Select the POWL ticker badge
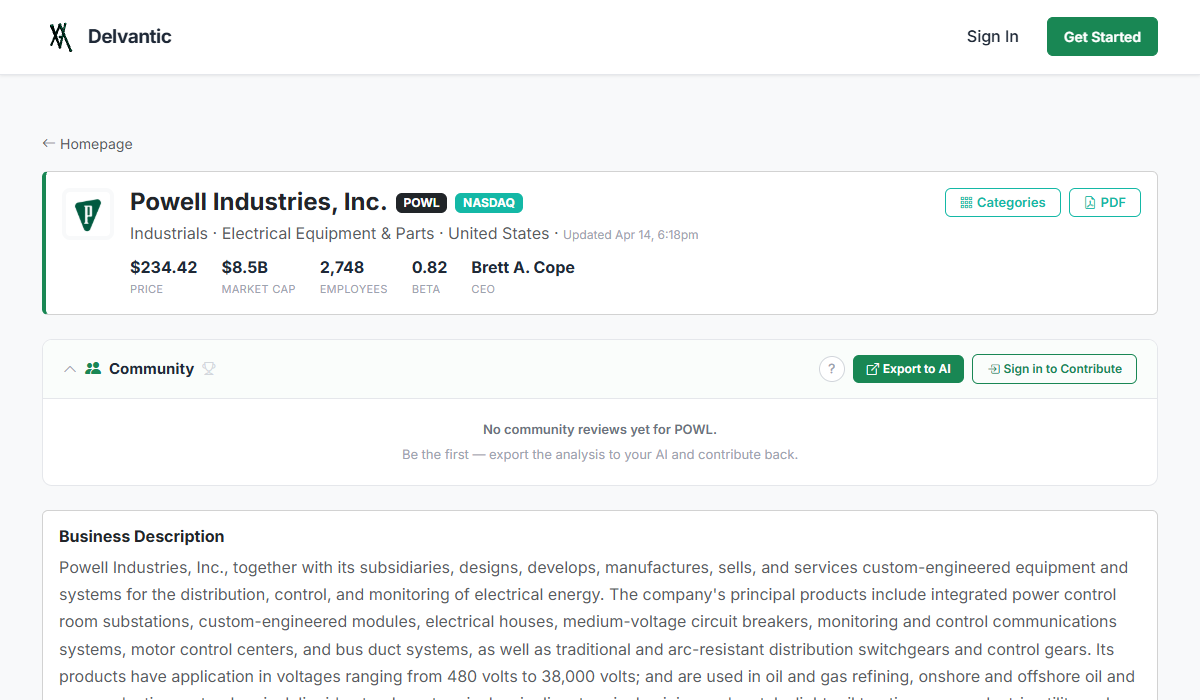 [x=421, y=203]
